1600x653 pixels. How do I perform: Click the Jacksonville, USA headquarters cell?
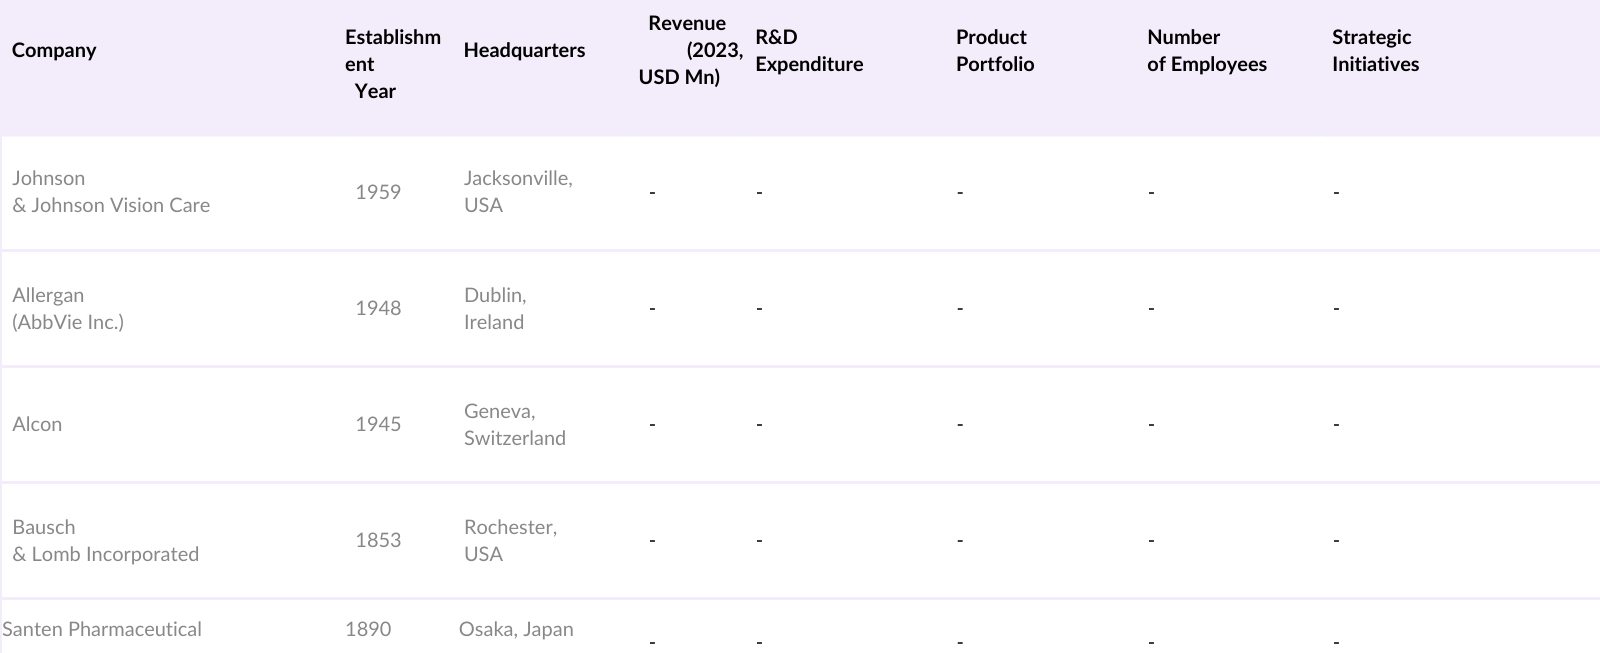tap(517, 191)
